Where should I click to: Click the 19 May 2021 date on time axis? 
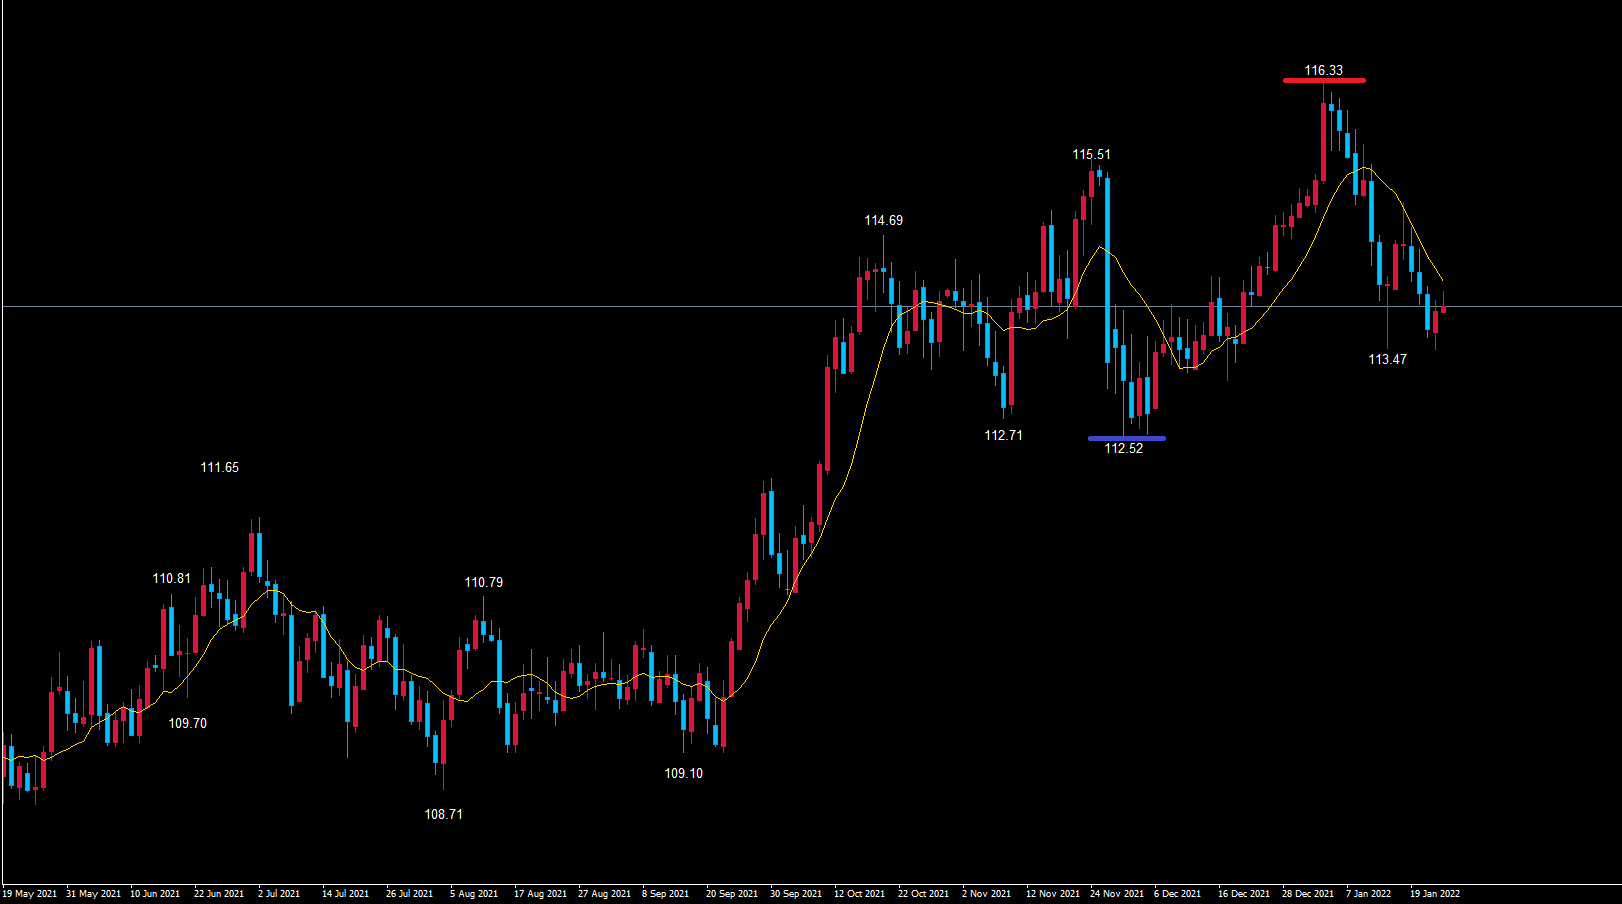coord(30,893)
